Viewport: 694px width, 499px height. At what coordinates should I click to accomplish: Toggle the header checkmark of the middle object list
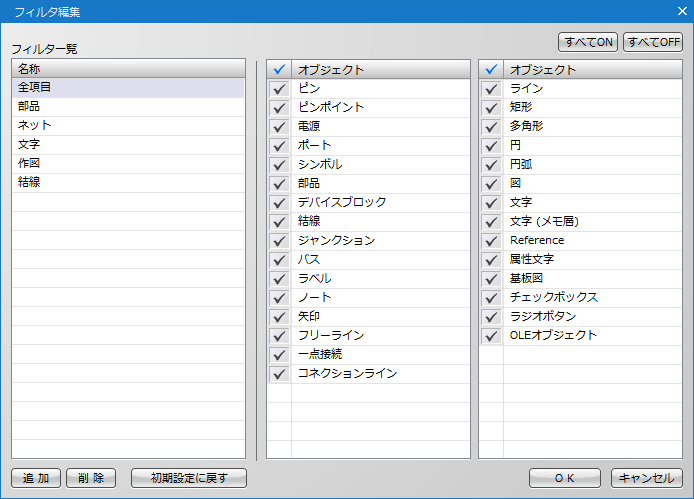pyautogui.click(x=279, y=70)
